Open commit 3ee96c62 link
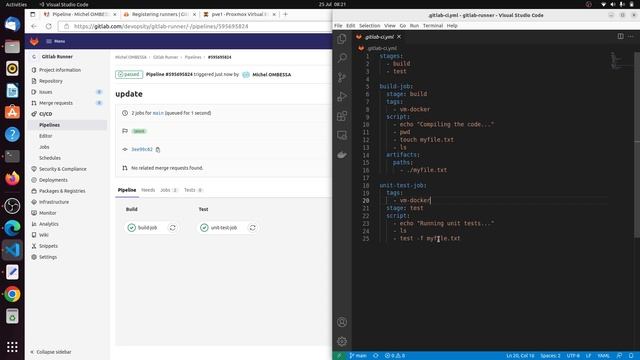The width and height of the screenshot is (640, 360). (142, 149)
